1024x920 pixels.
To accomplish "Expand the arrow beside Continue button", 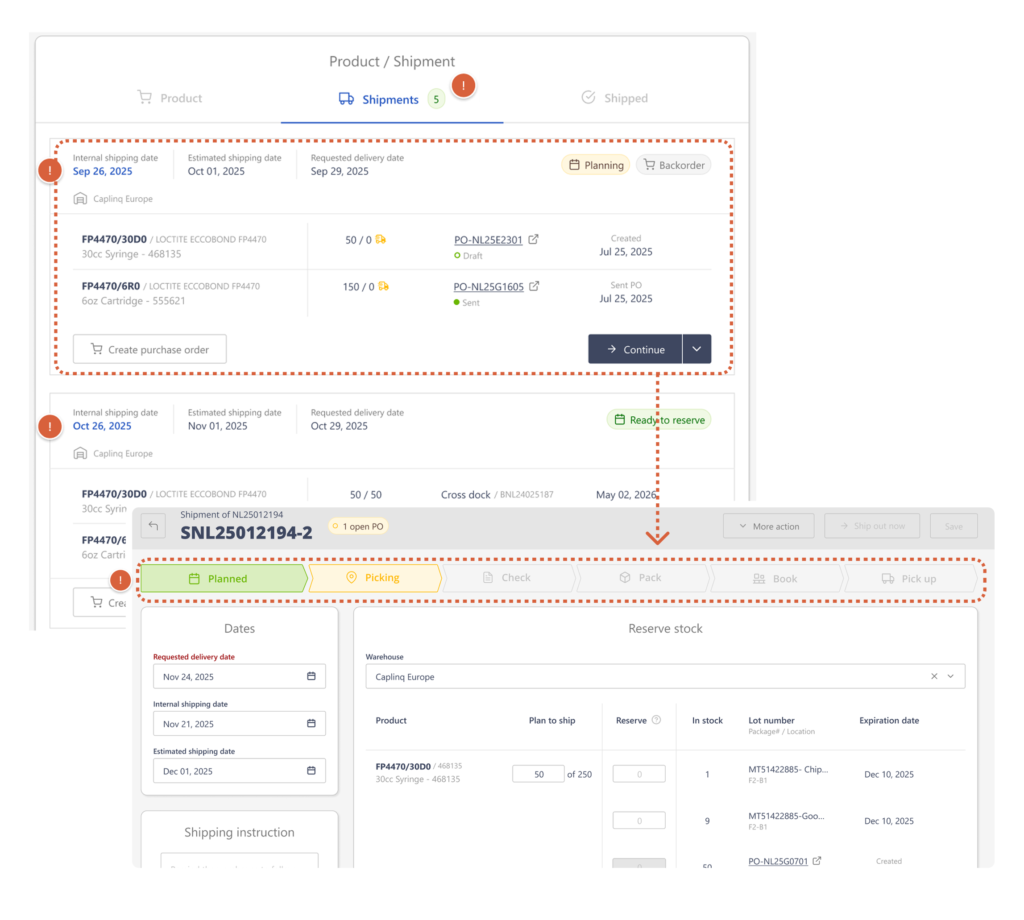I will pyautogui.click(x=697, y=349).
